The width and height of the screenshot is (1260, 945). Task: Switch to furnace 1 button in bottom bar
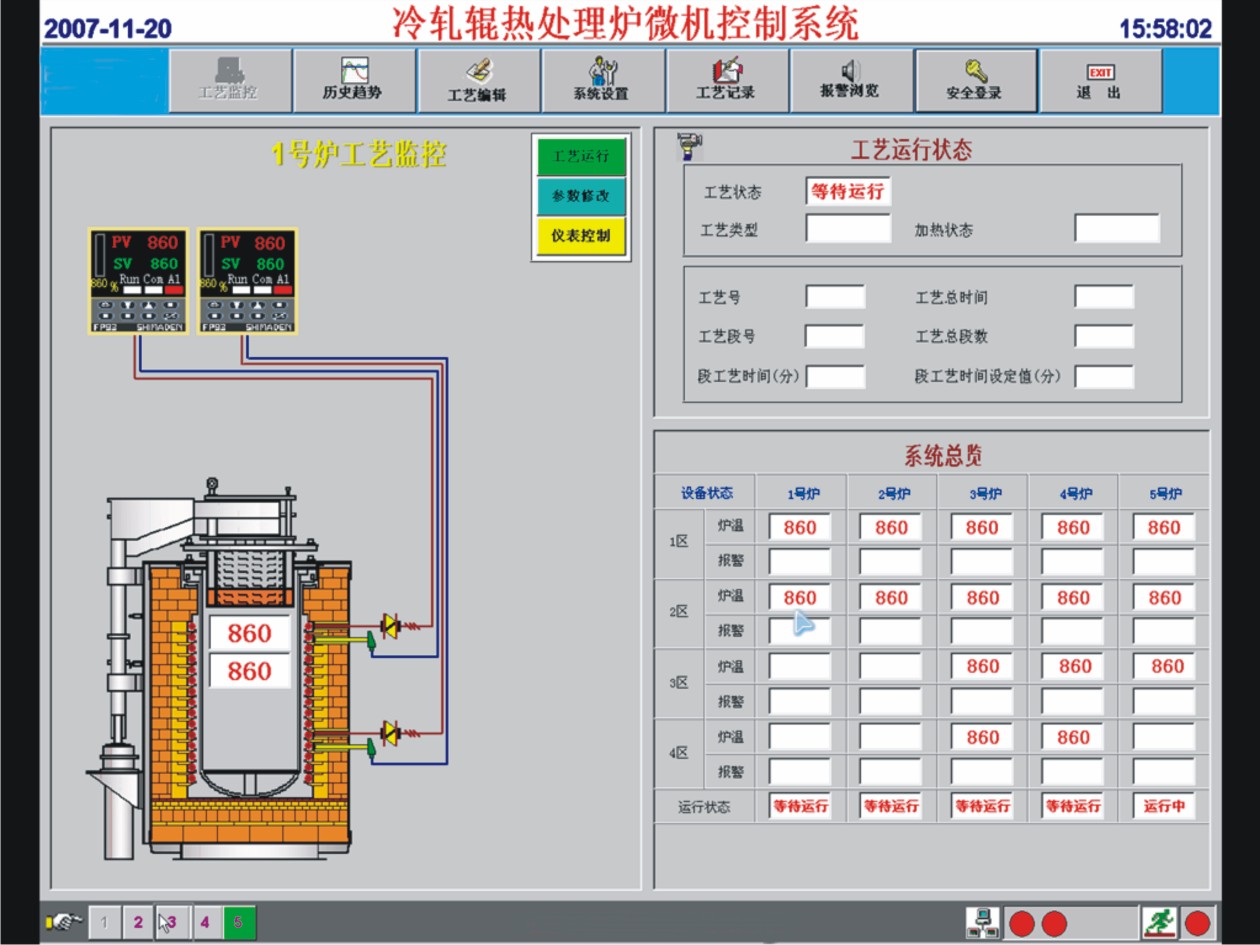coord(104,922)
